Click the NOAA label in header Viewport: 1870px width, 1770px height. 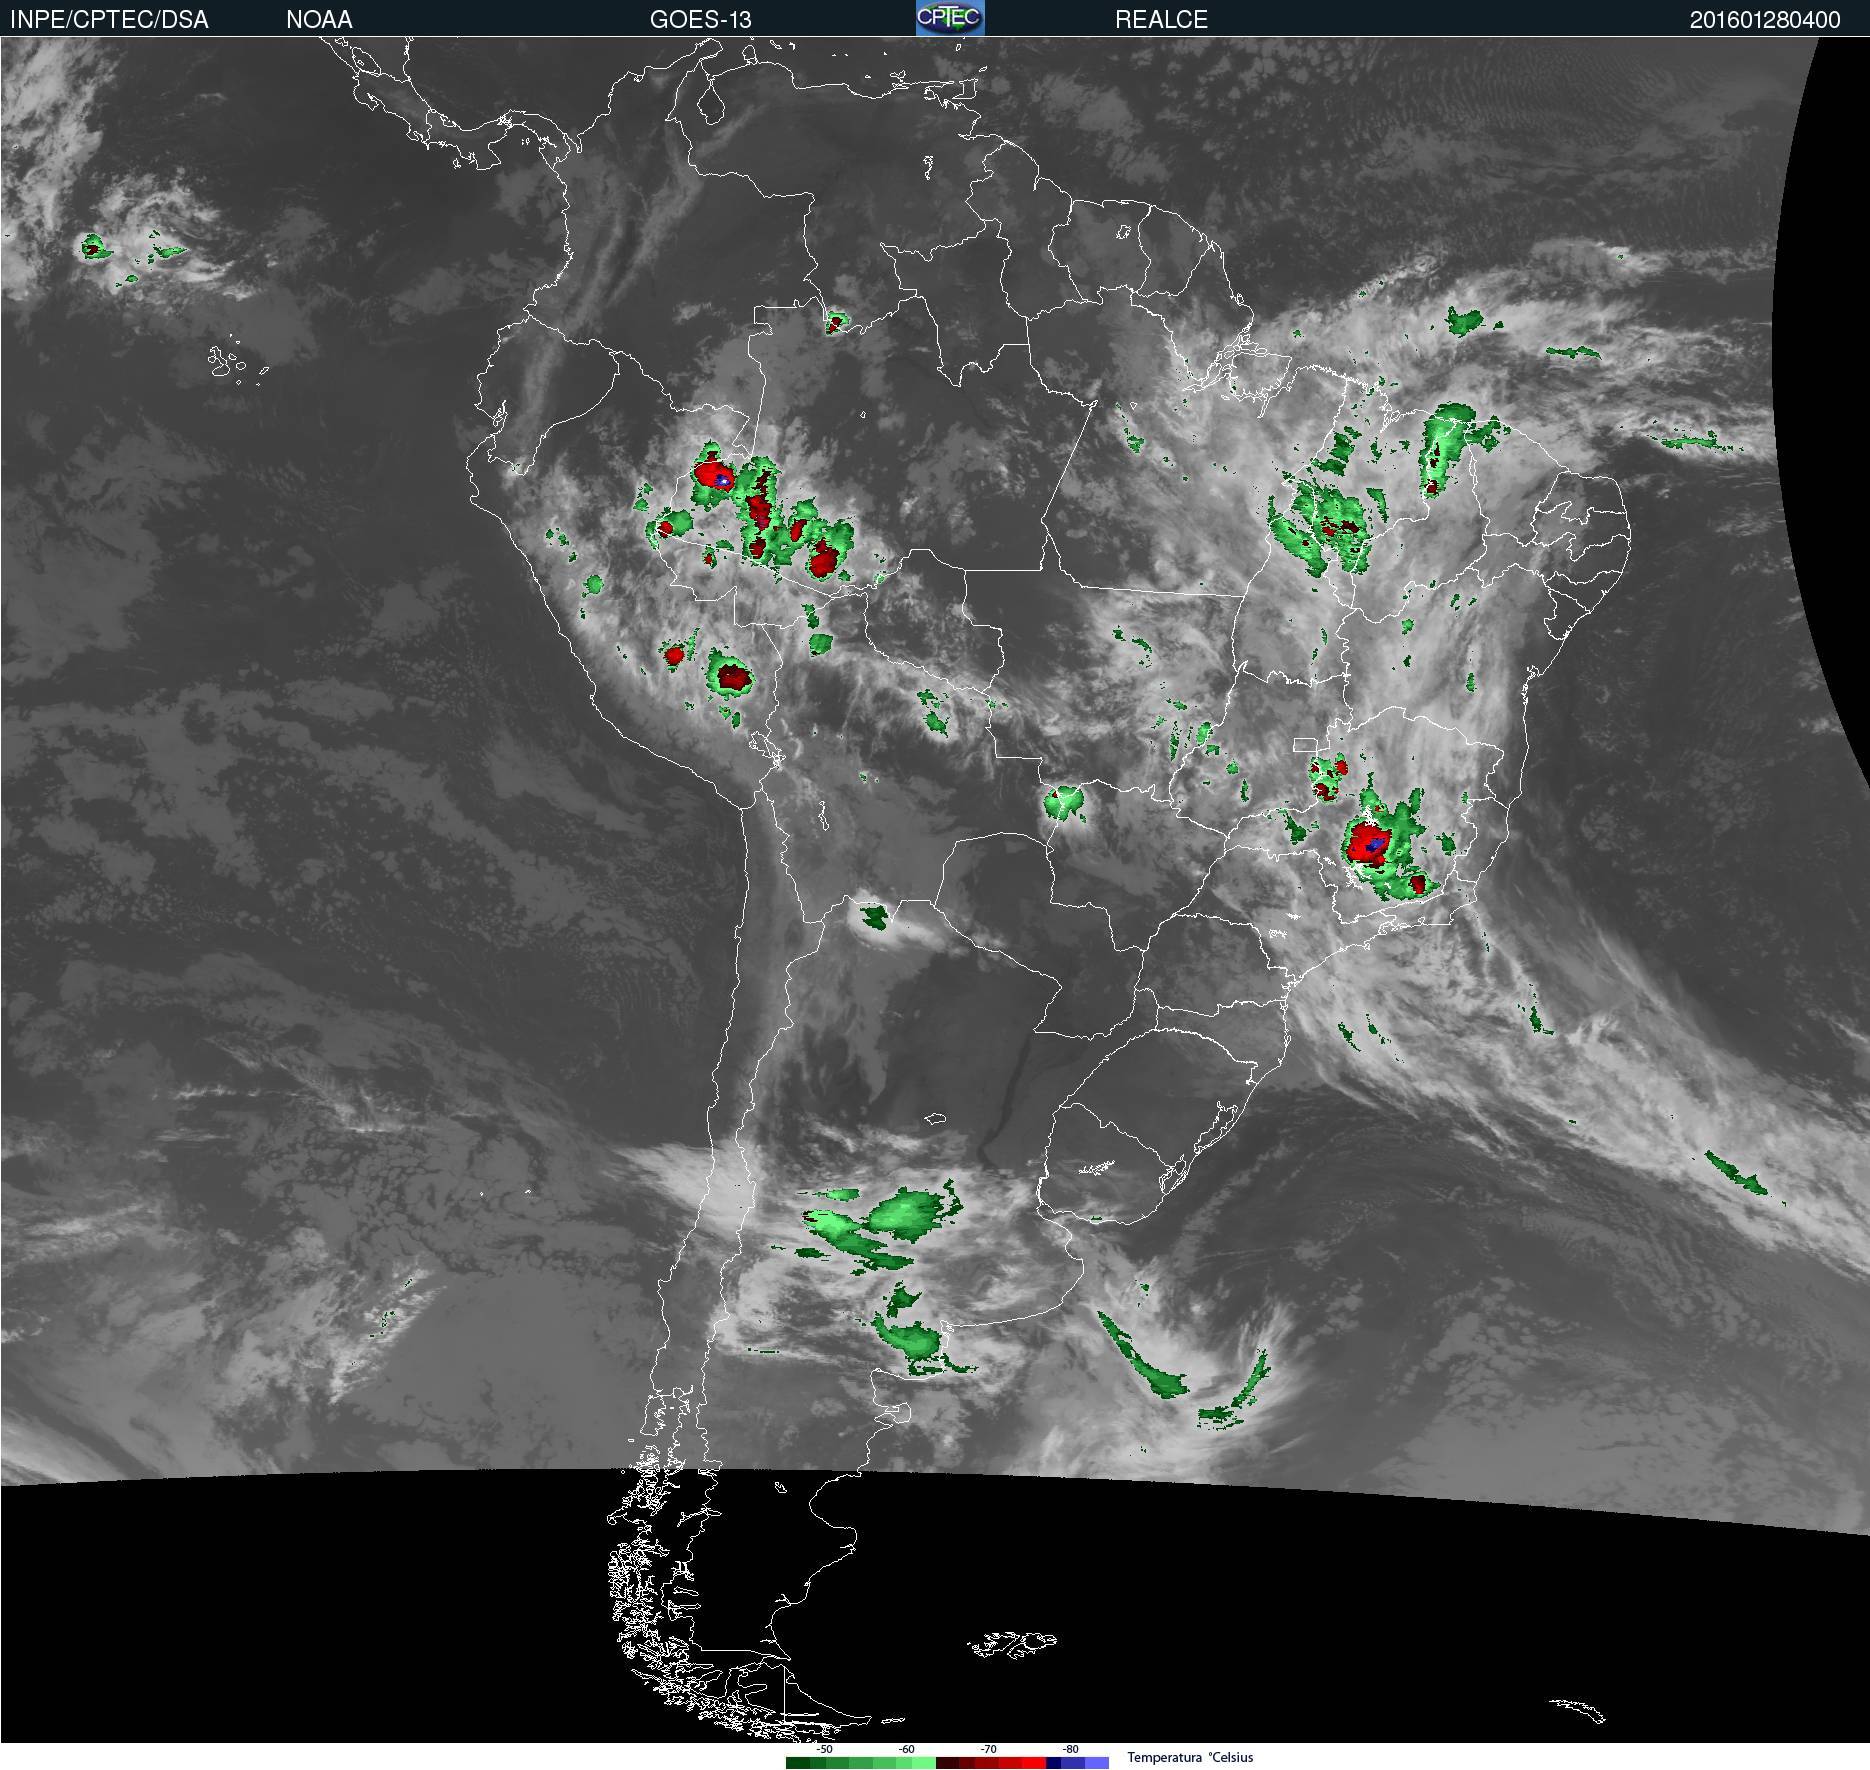click(x=319, y=19)
